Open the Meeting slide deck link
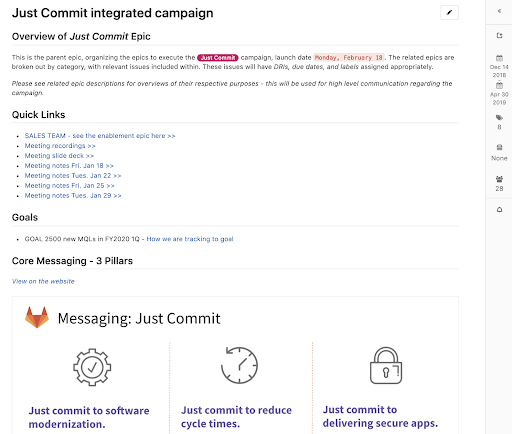 click(59, 156)
